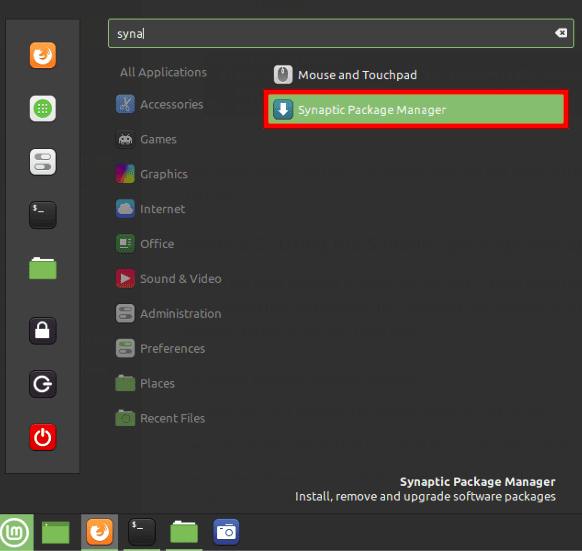582x551 pixels.
Task: Click the Internet cloud icon
Action: click(x=125, y=209)
